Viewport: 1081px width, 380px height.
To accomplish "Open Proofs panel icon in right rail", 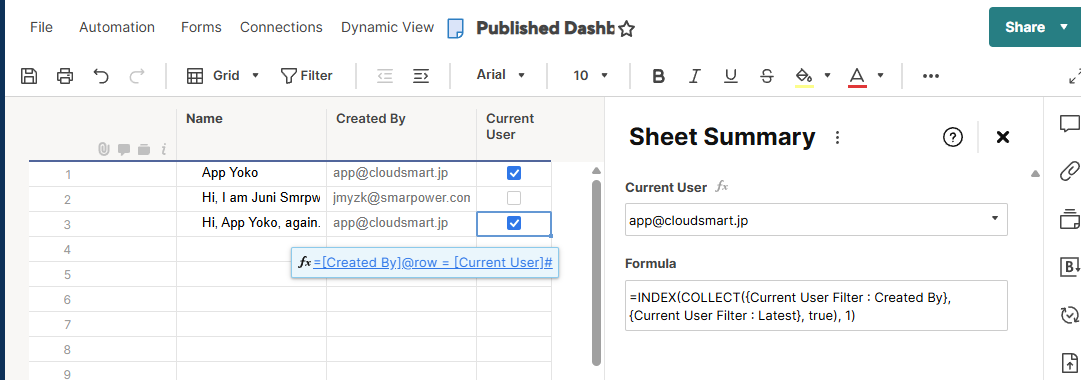I will point(1069,220).
